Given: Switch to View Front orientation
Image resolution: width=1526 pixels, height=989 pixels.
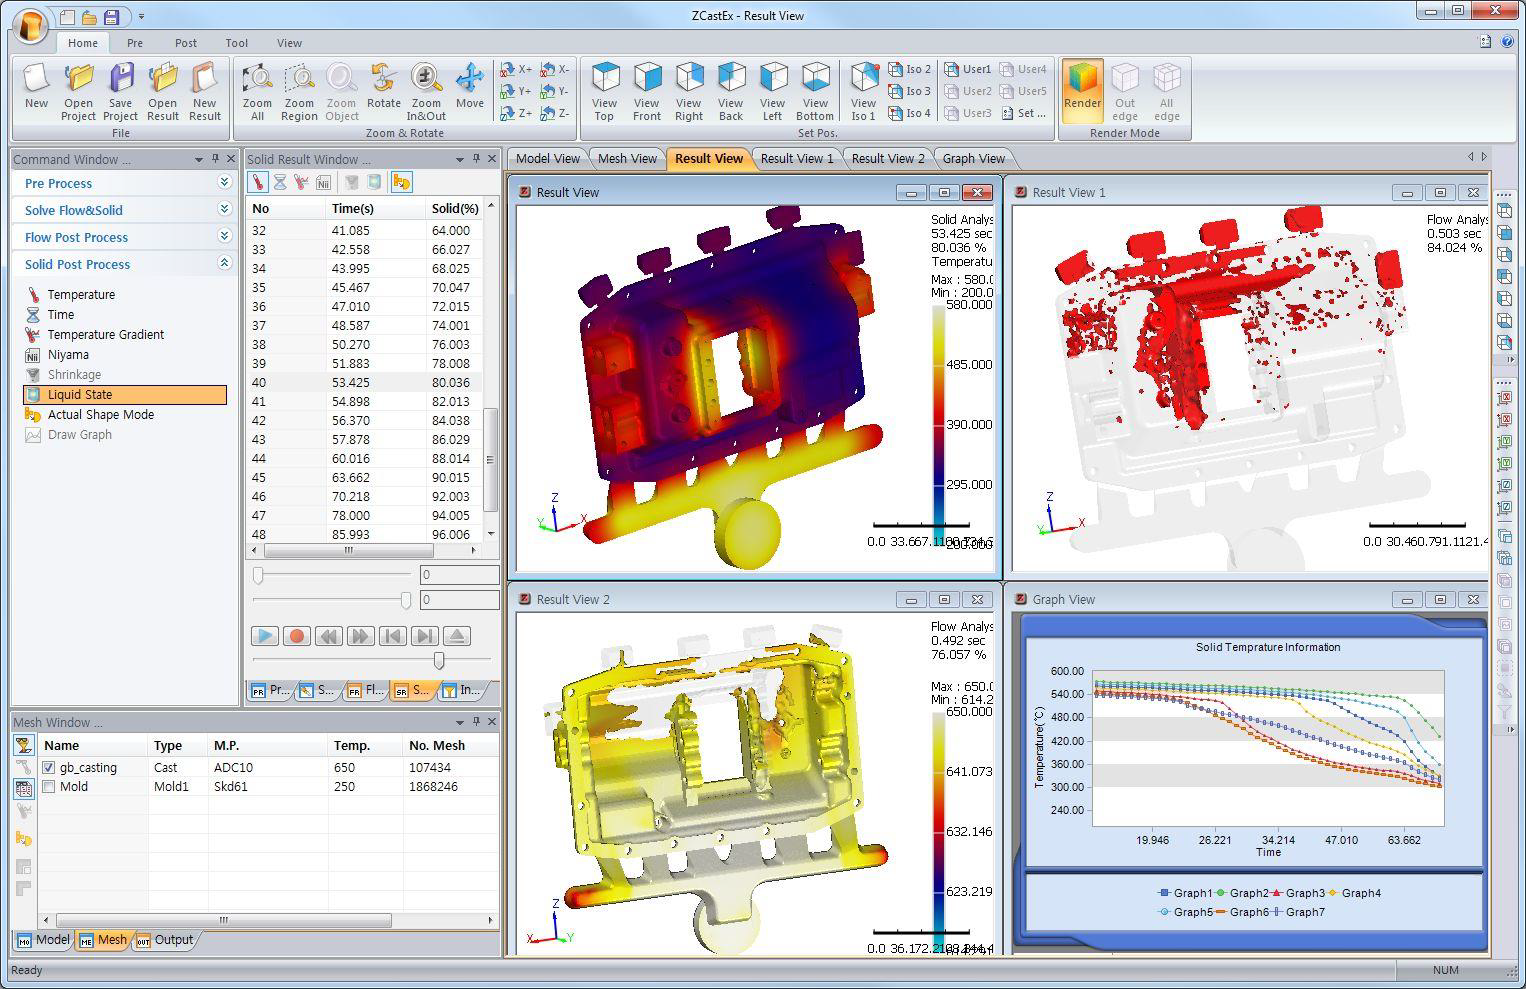Looking at the screenshot, I should (647, 91).
